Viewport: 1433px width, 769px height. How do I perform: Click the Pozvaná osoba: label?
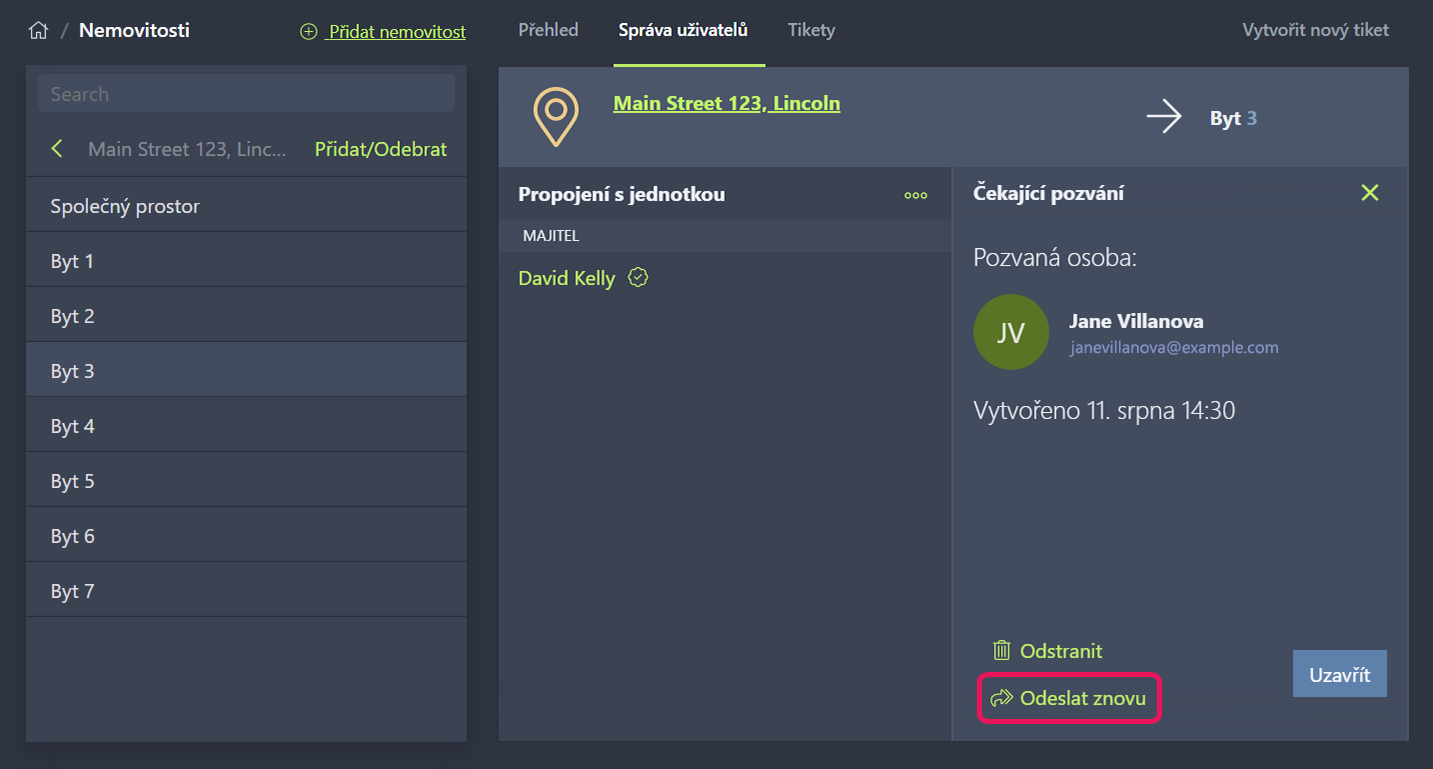click(x=1055, y=258)
